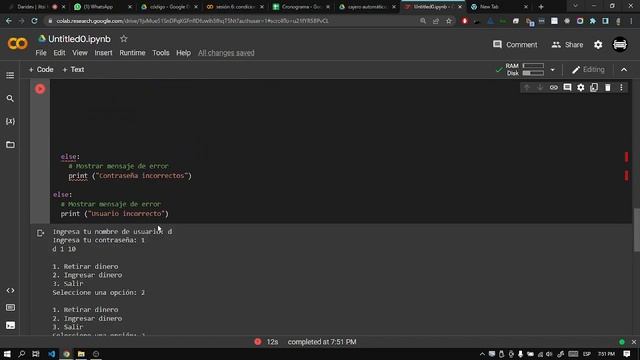Viewport: 640px width, 360px height.
Task: Collapse the header with chevron
Action: pos(624,70)
